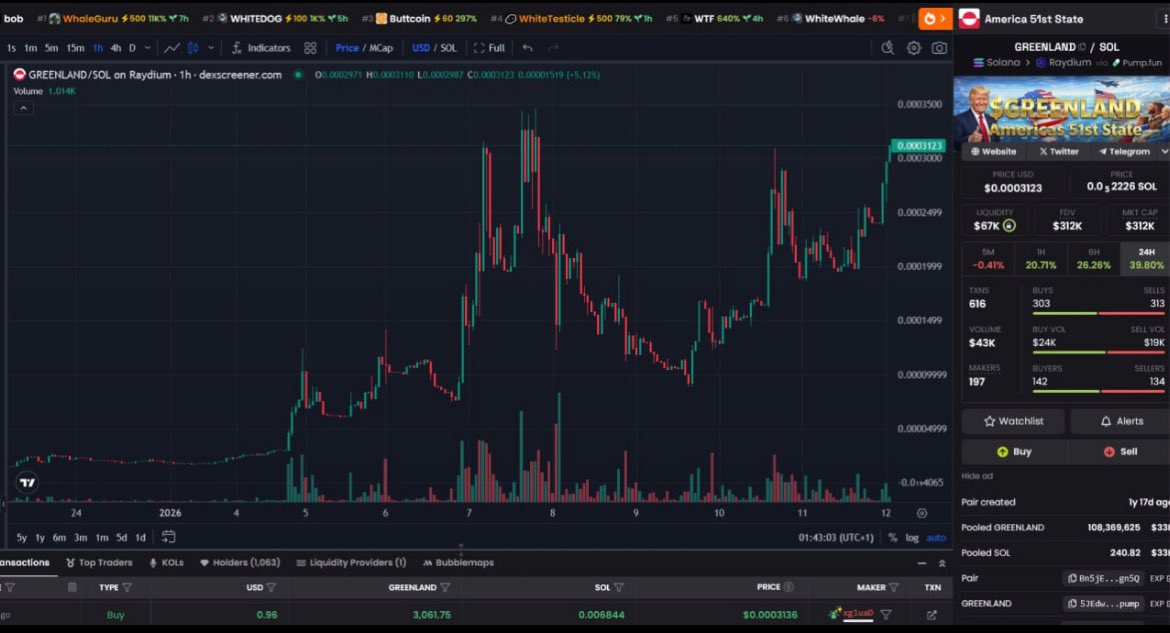Enter Full screen chart mode
1170x633 pixels.
pyautogui.click(x=489, y=48)
